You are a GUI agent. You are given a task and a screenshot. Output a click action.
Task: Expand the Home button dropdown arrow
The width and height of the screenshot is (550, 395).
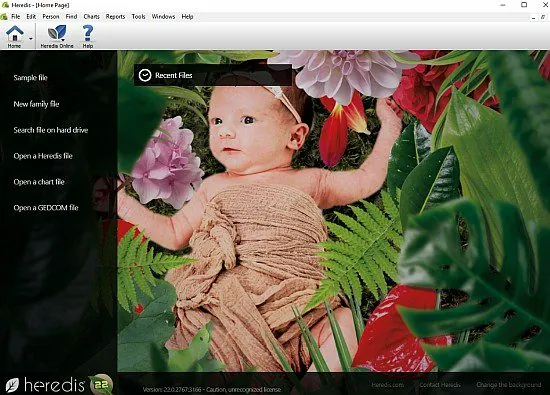coord(31,39)
